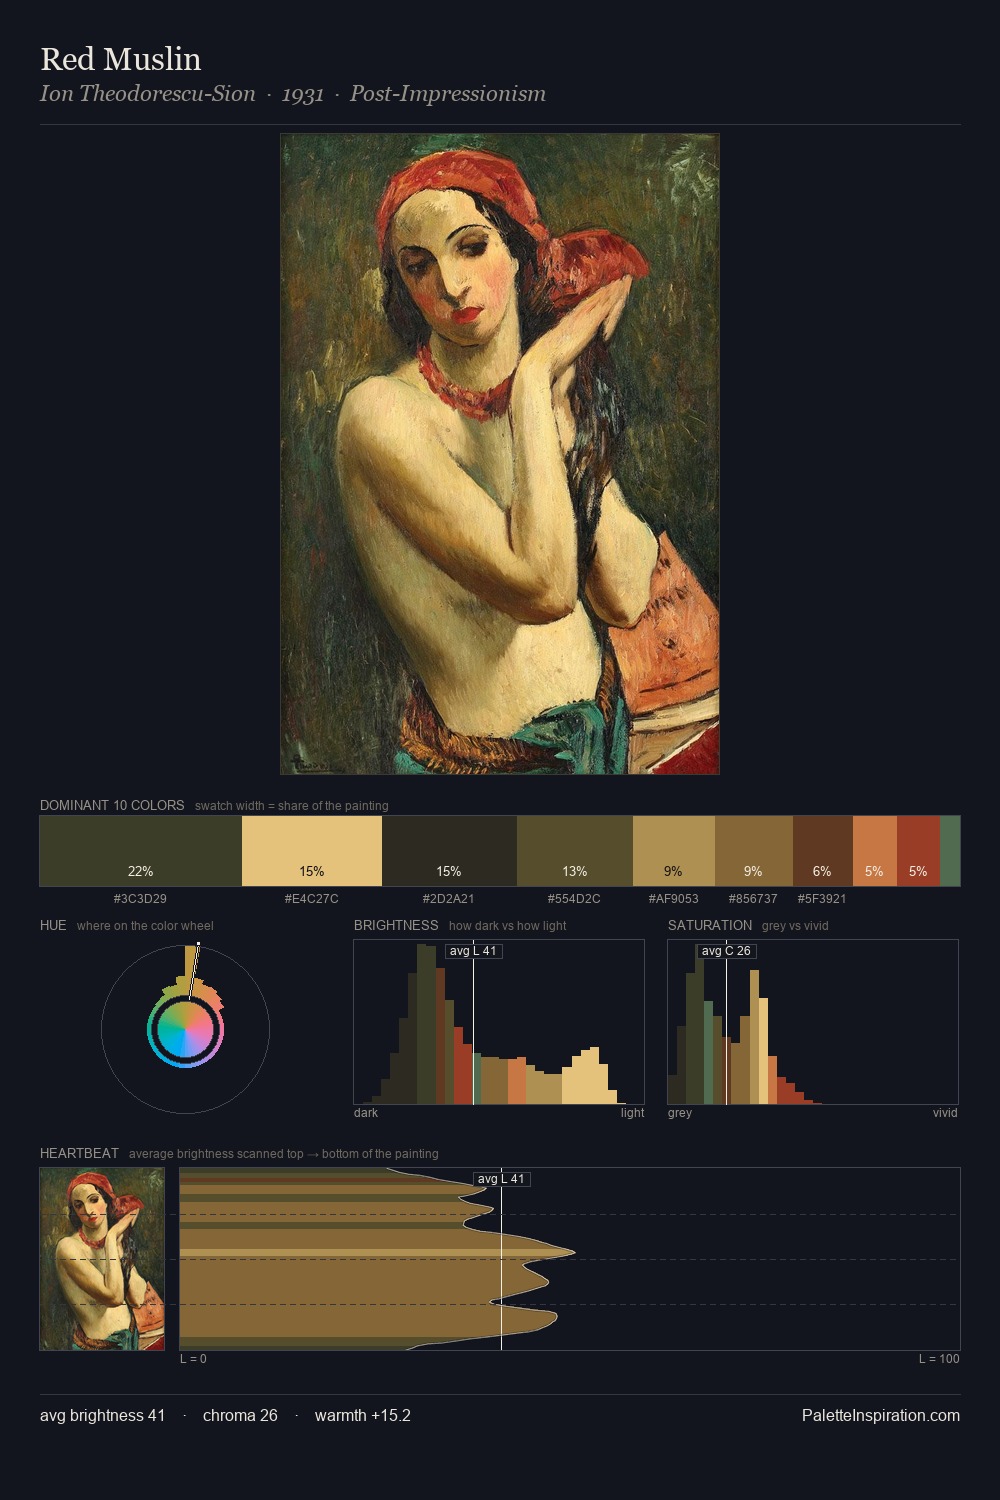Click the orange 5% swatch
The width and height of the screenshot is (1000, 1500).
(875, 851)
